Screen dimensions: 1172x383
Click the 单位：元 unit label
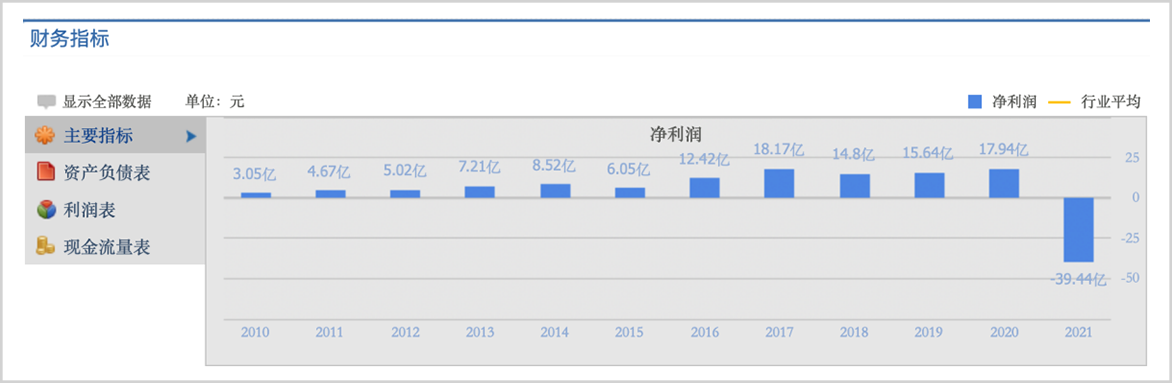click(215, 102)
